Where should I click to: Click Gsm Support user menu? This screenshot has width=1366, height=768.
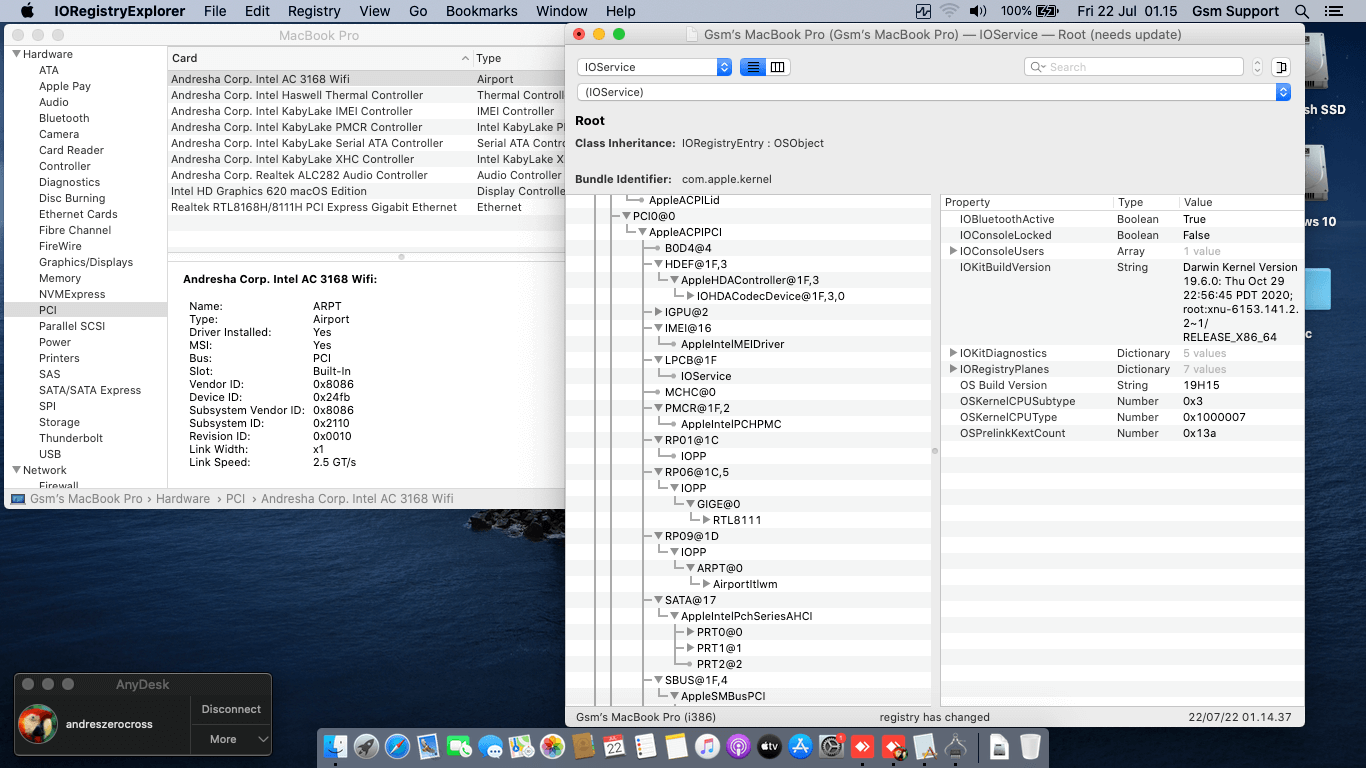click(1235, 11)
